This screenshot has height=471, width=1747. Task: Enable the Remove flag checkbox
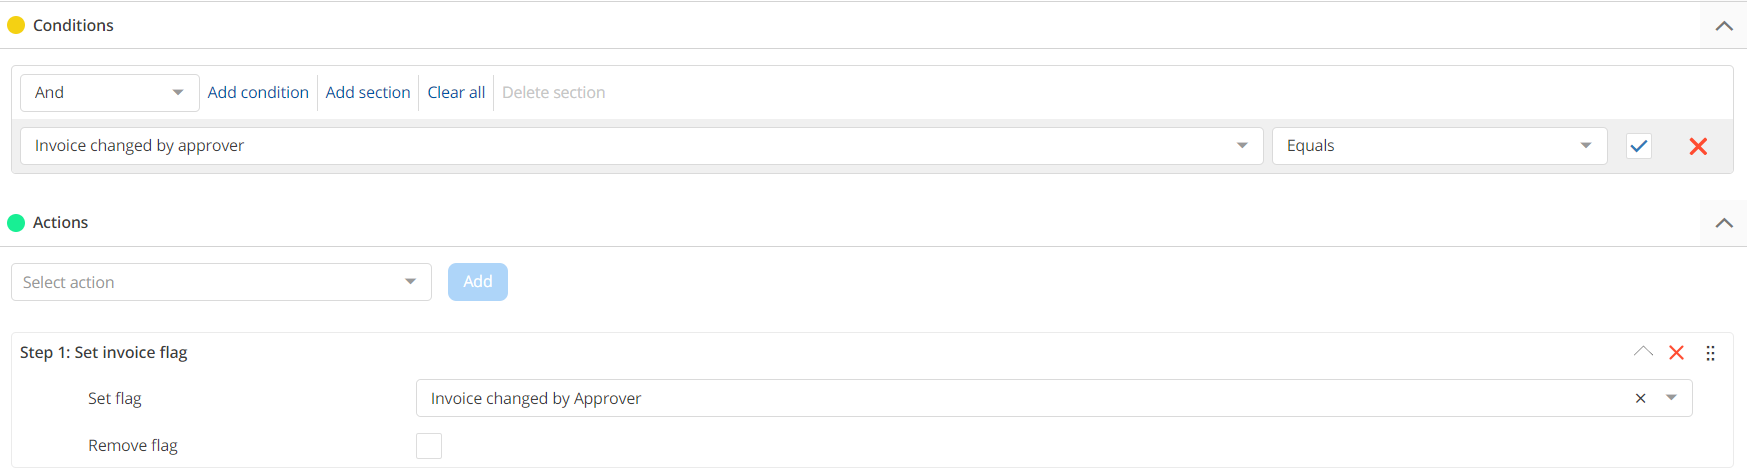point(429,446)
